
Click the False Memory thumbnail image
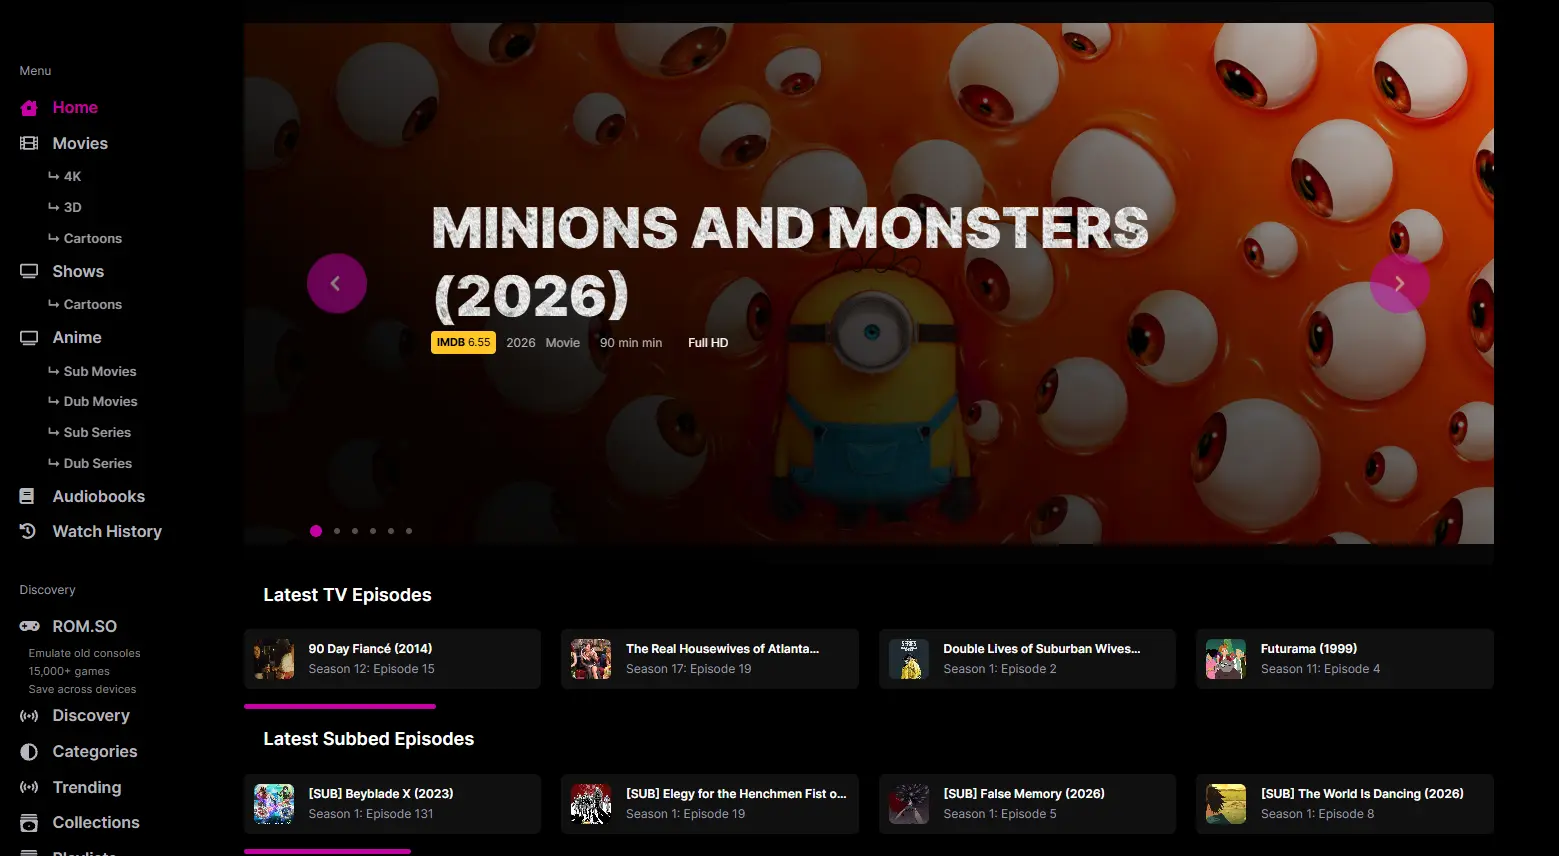coord(909,804)
